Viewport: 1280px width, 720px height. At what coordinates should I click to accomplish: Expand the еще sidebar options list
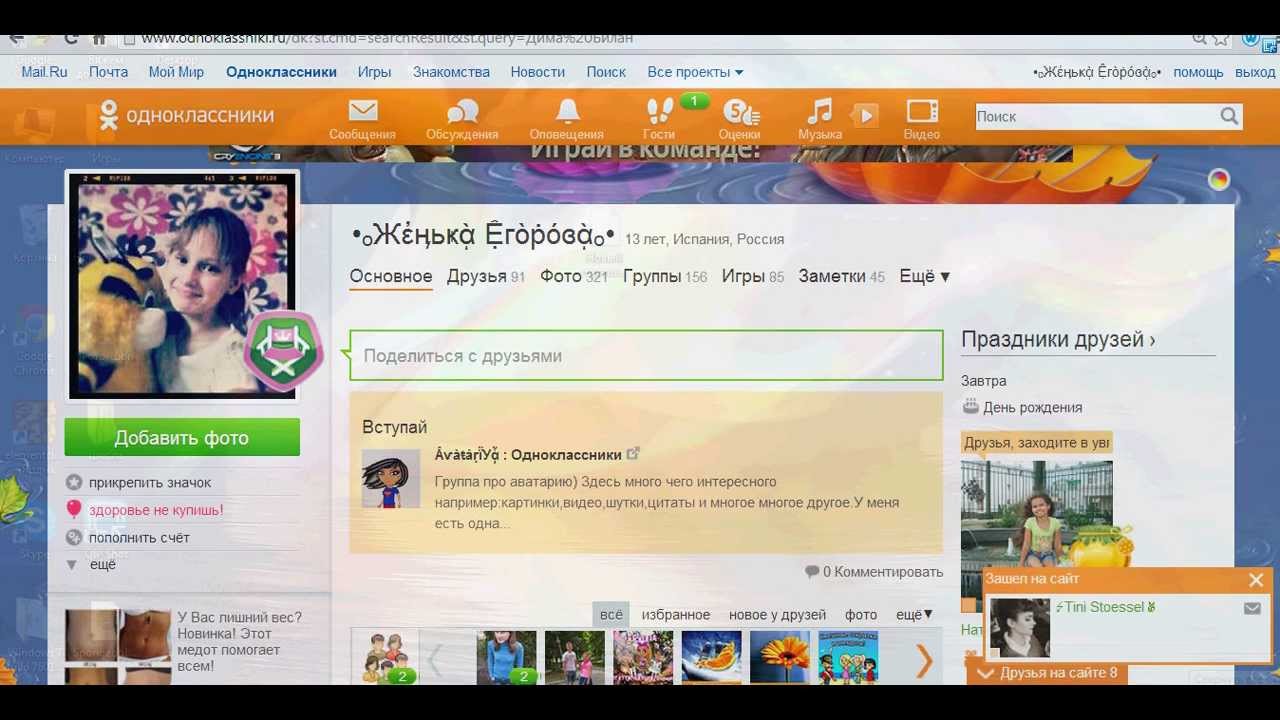click(91, 565)
